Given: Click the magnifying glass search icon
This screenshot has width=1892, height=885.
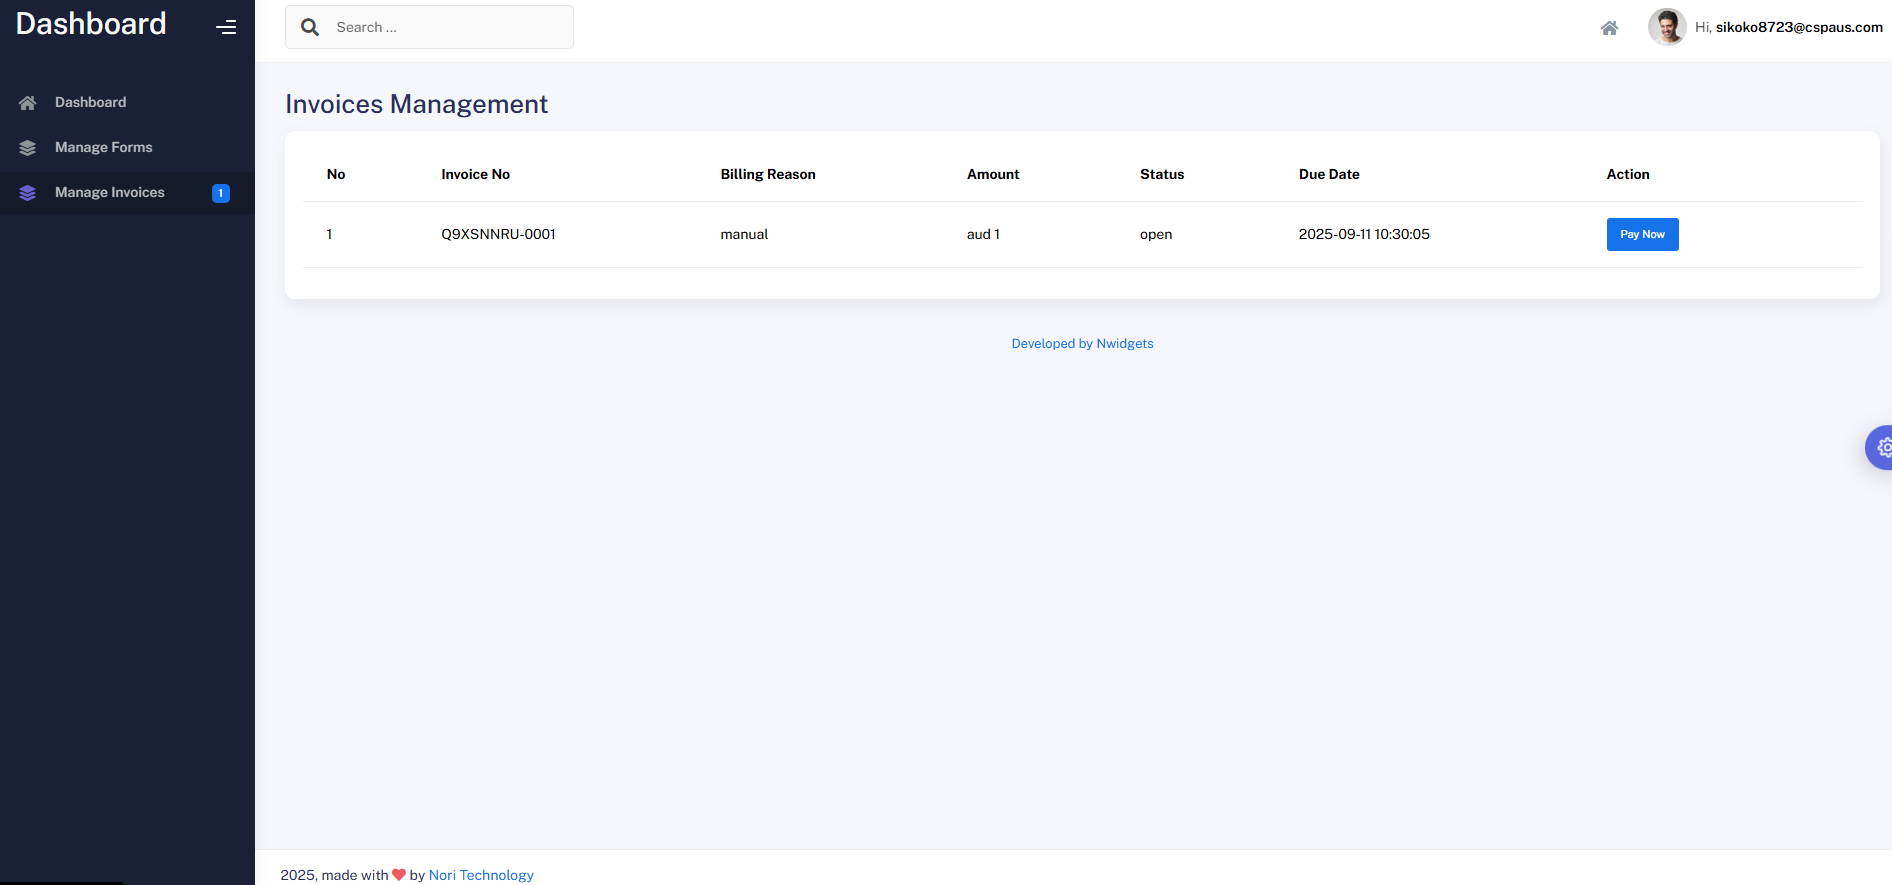Looking at the screenshot, I should tap(310, 27).
